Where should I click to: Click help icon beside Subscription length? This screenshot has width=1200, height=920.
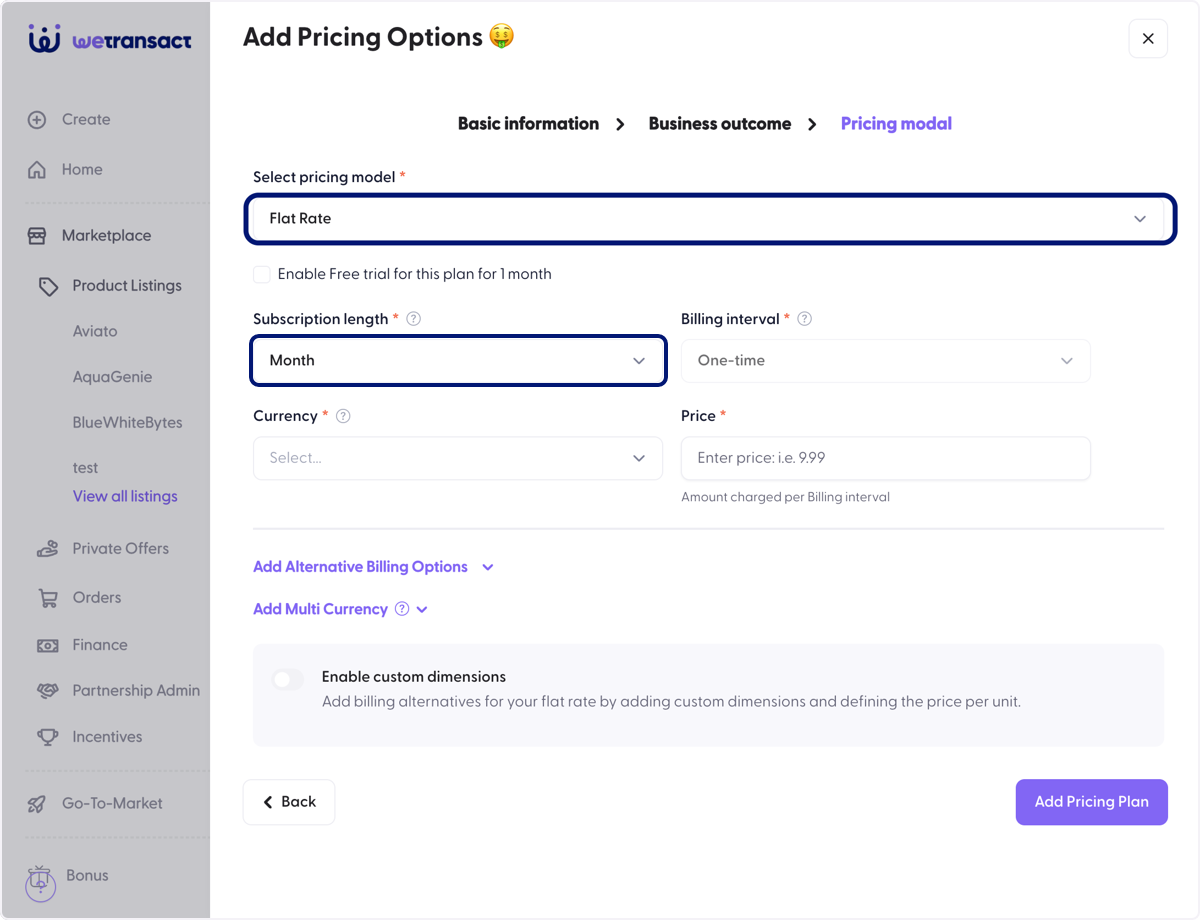[414, 319]
